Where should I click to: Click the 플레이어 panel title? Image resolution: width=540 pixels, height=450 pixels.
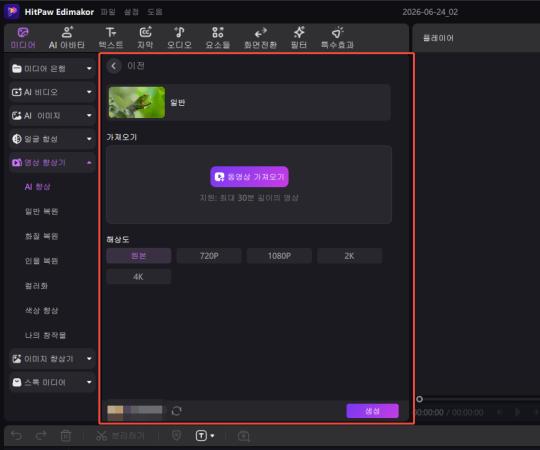tap(438, 38)
